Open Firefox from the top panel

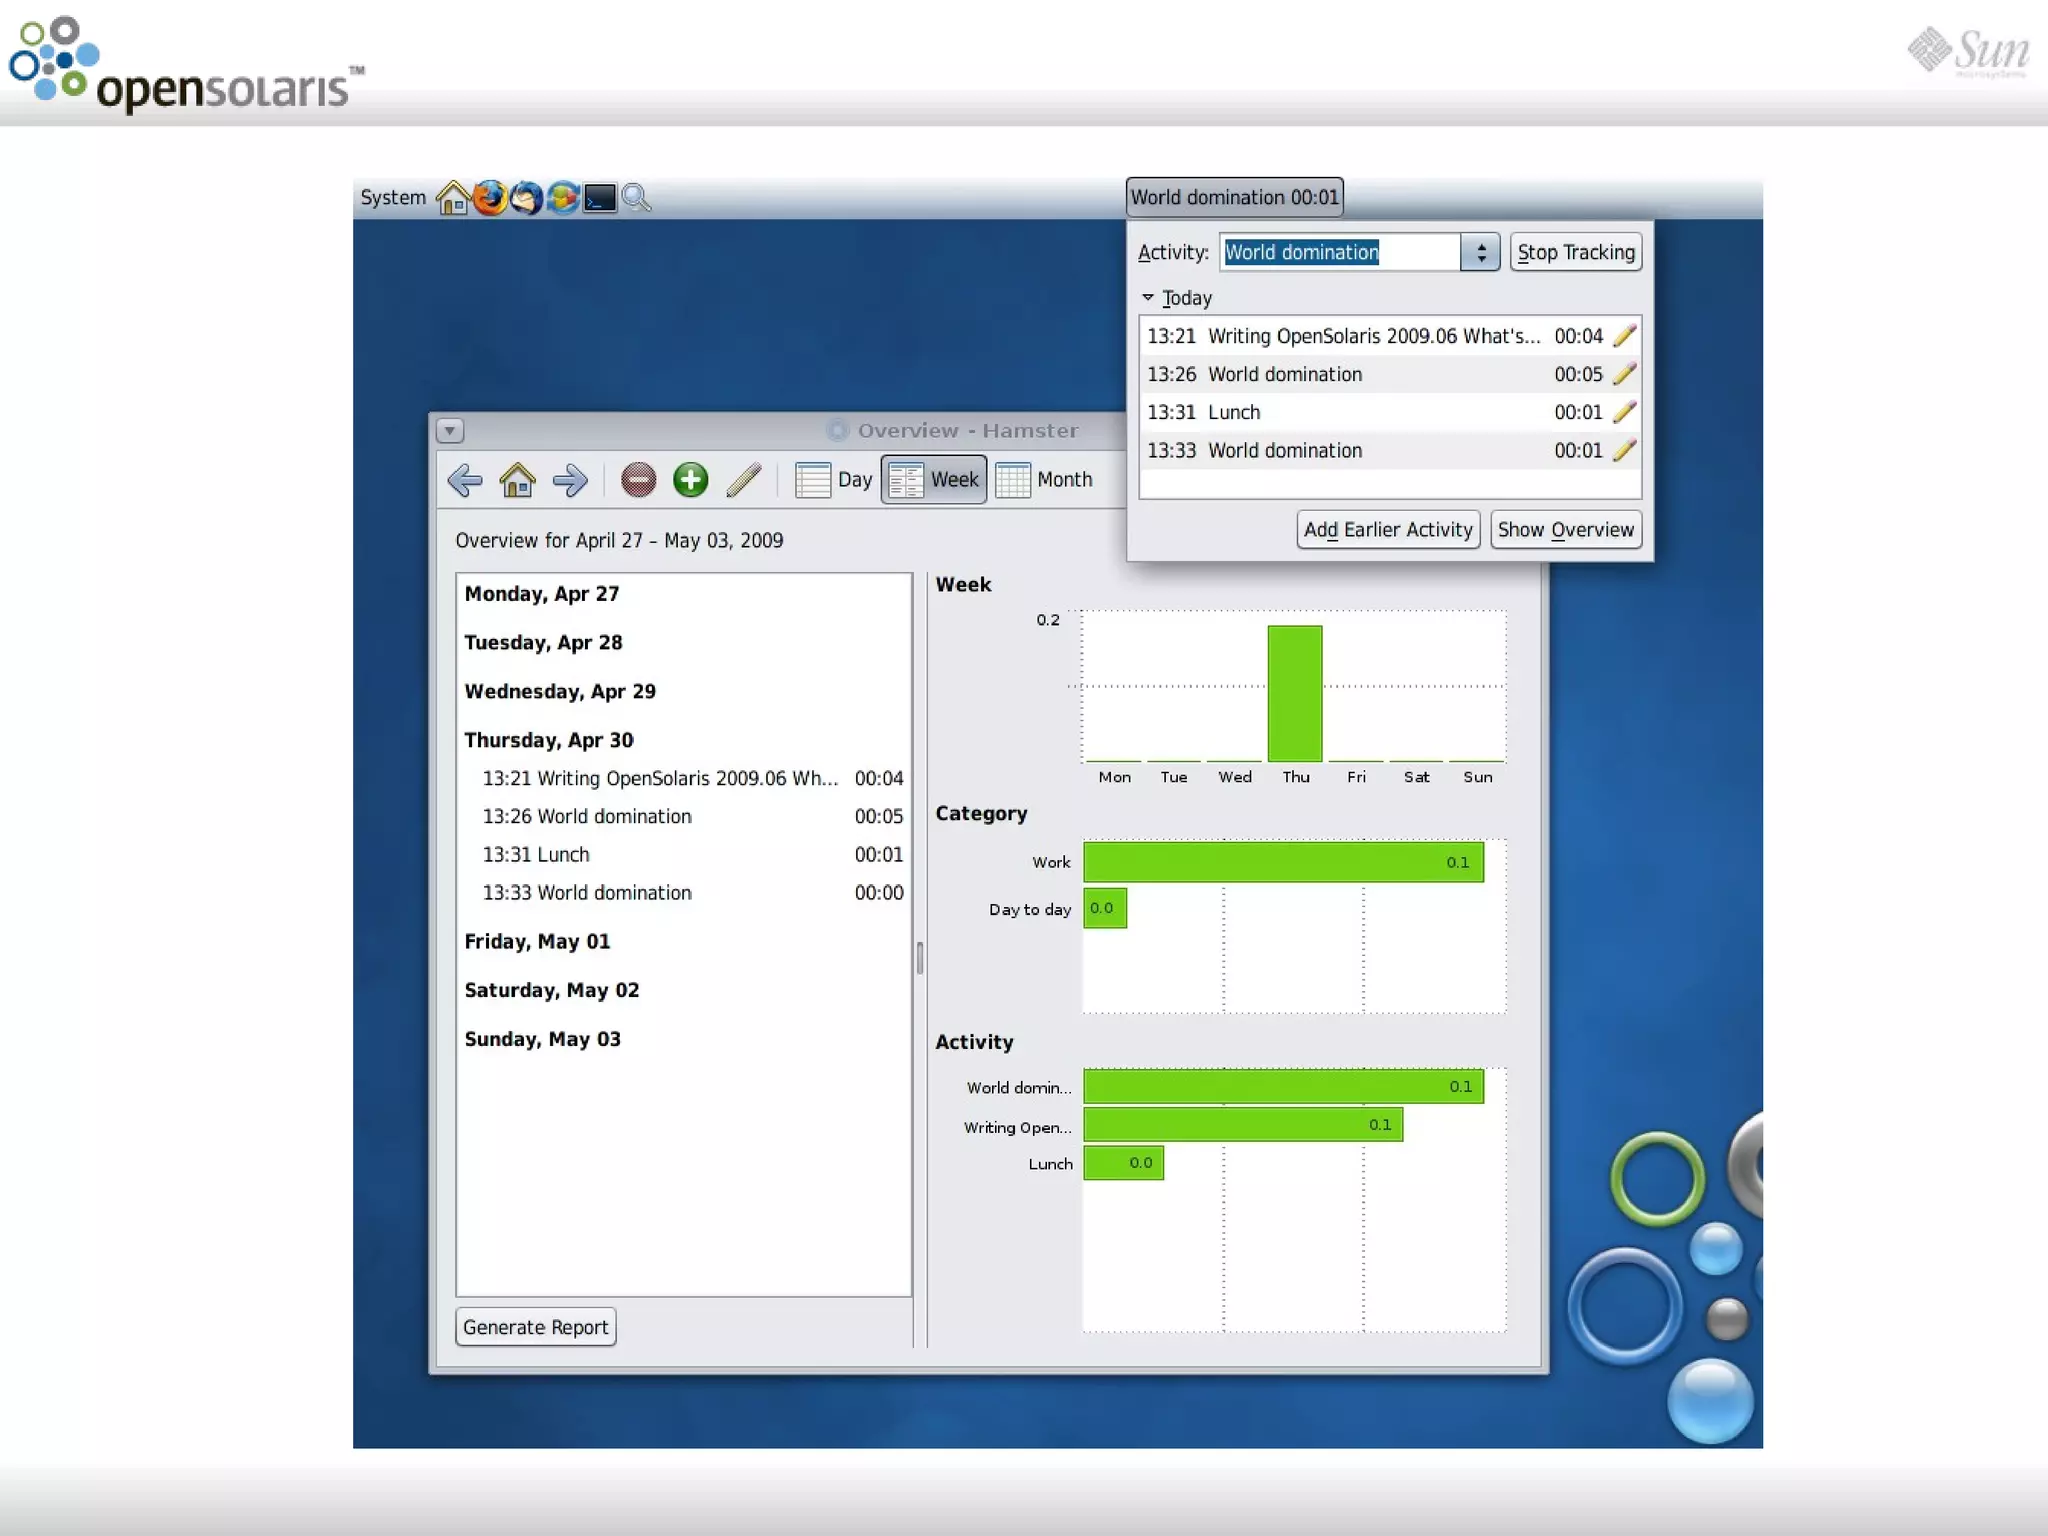tap(490, 198)
